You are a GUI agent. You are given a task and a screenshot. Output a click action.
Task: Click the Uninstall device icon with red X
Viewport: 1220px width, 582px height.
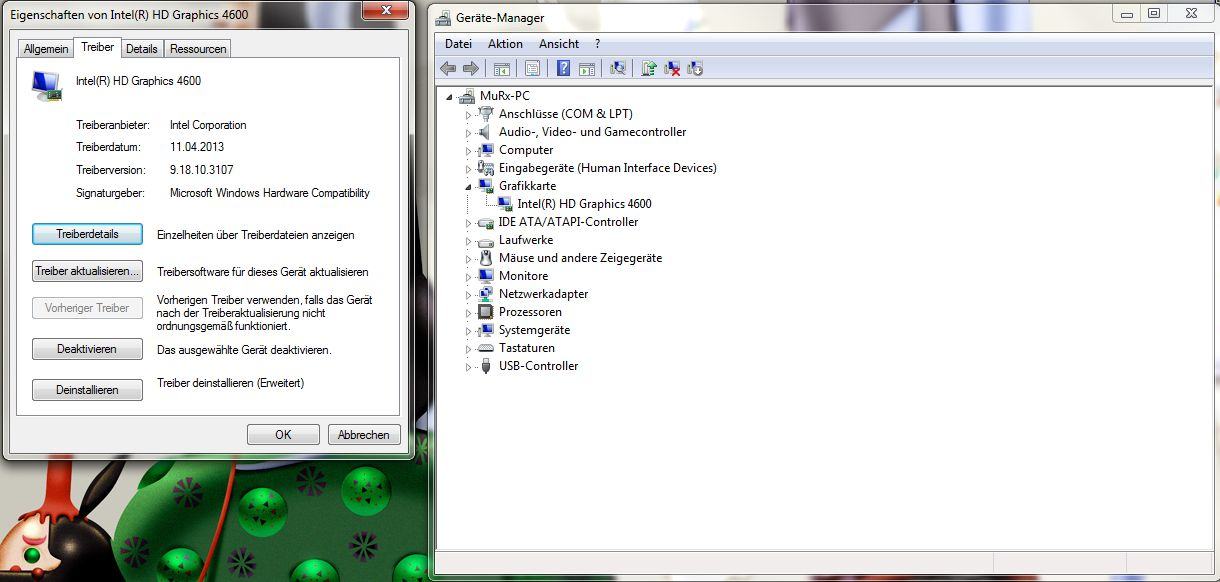coord(673,68)
